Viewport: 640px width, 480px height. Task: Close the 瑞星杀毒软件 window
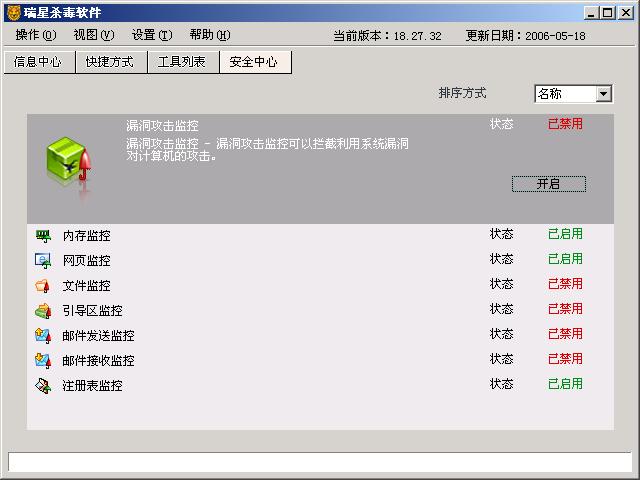(x=625, y=13)
